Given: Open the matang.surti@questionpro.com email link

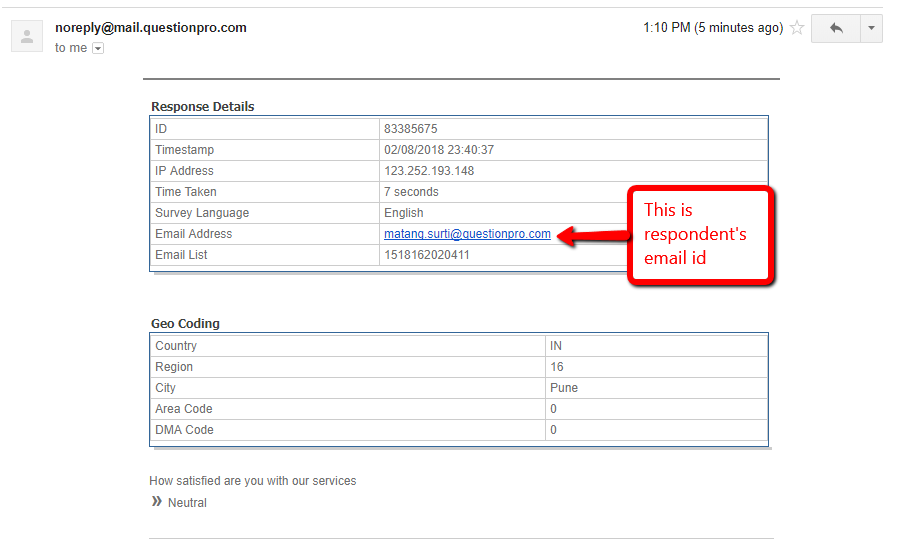Looking at the screenshot, I should pos(467,234).
